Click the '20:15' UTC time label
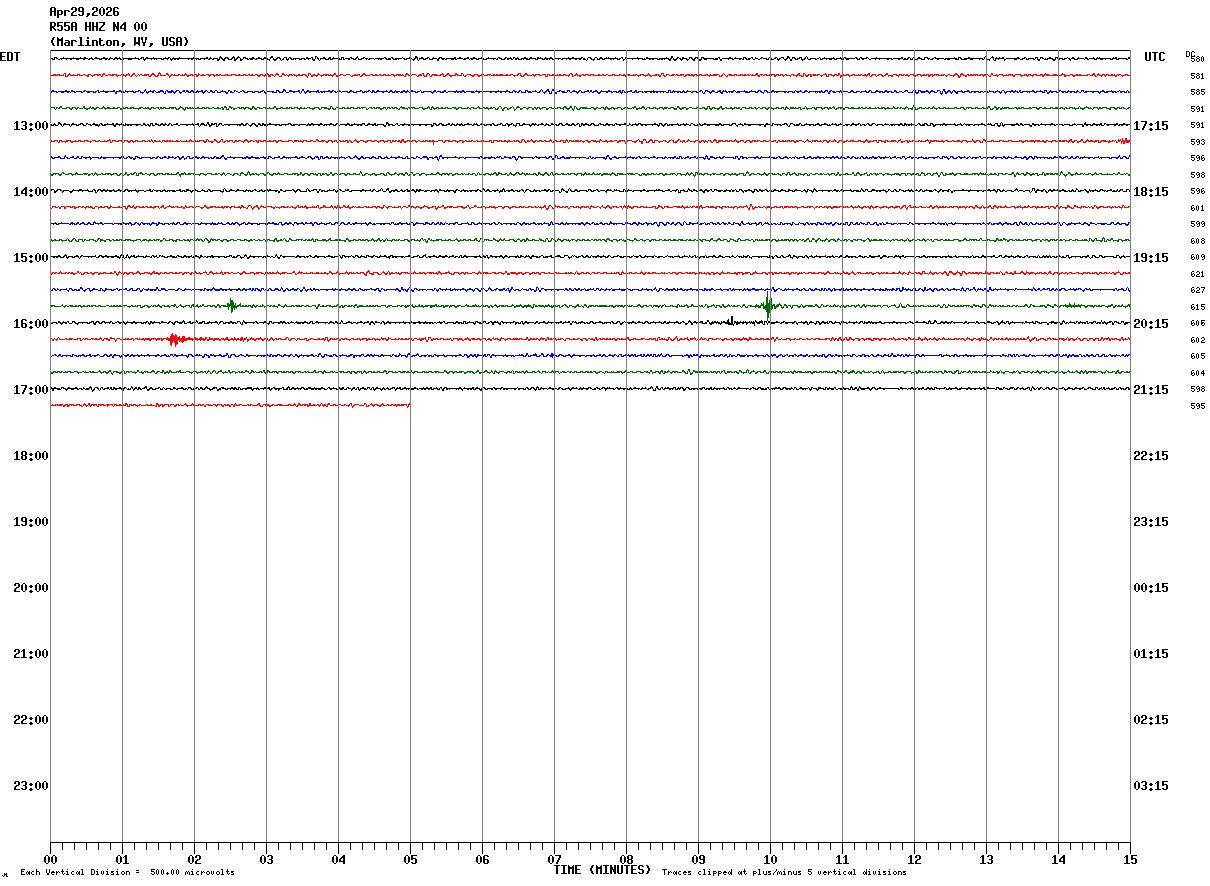The image size is (1210, 886). click(x=1152, y=324)
